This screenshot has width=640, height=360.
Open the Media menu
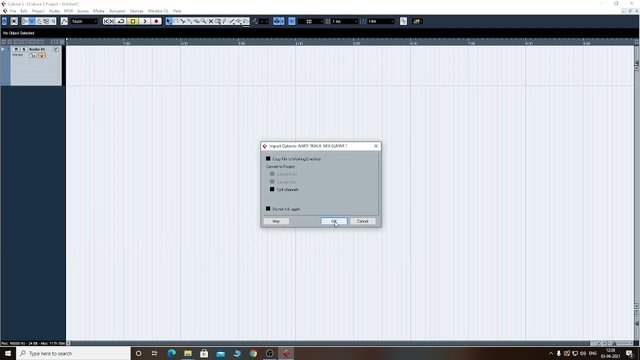click(98, 11)
